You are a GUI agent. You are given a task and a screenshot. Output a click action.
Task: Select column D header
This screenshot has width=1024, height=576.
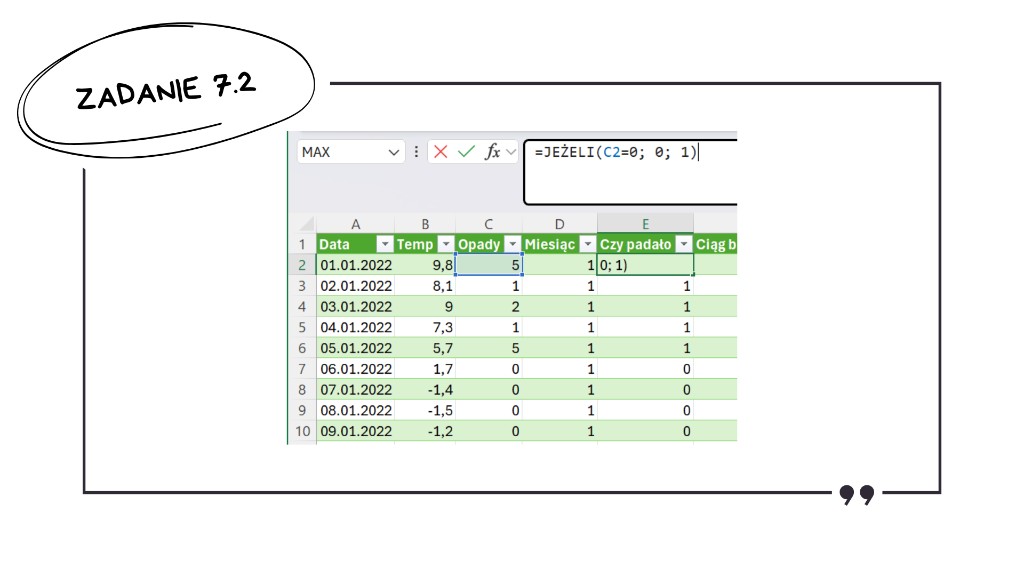coord(560,224)
